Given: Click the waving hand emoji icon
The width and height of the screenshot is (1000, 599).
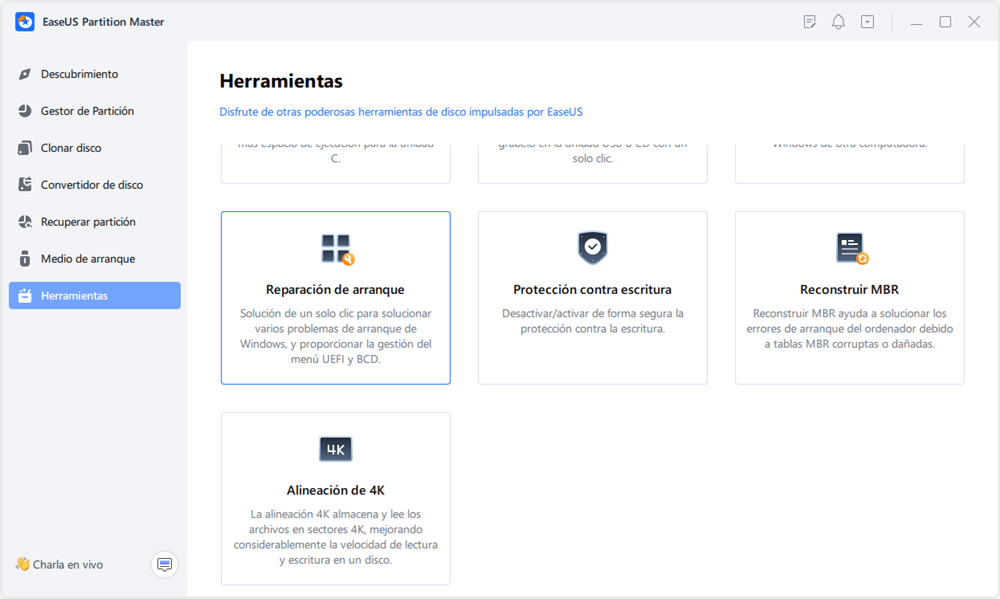Looking at the screenshot, I should pyautogui.click(x=22, y=564).
